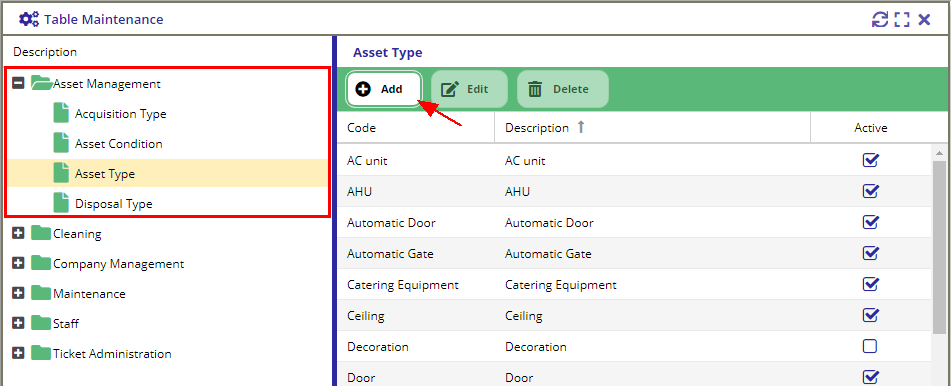Sort by the Description column header
This screenshot has width=951, height=386.
[x=653, y=127]
